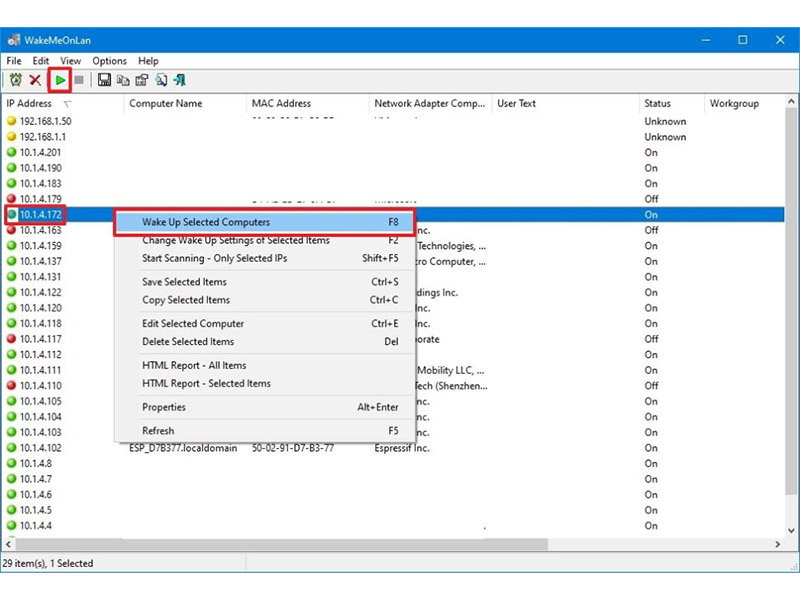Viewport: 800px width, 600px height.
Task: Select the row with IP 10.1.4.117
Action: [x=393, y=339]
